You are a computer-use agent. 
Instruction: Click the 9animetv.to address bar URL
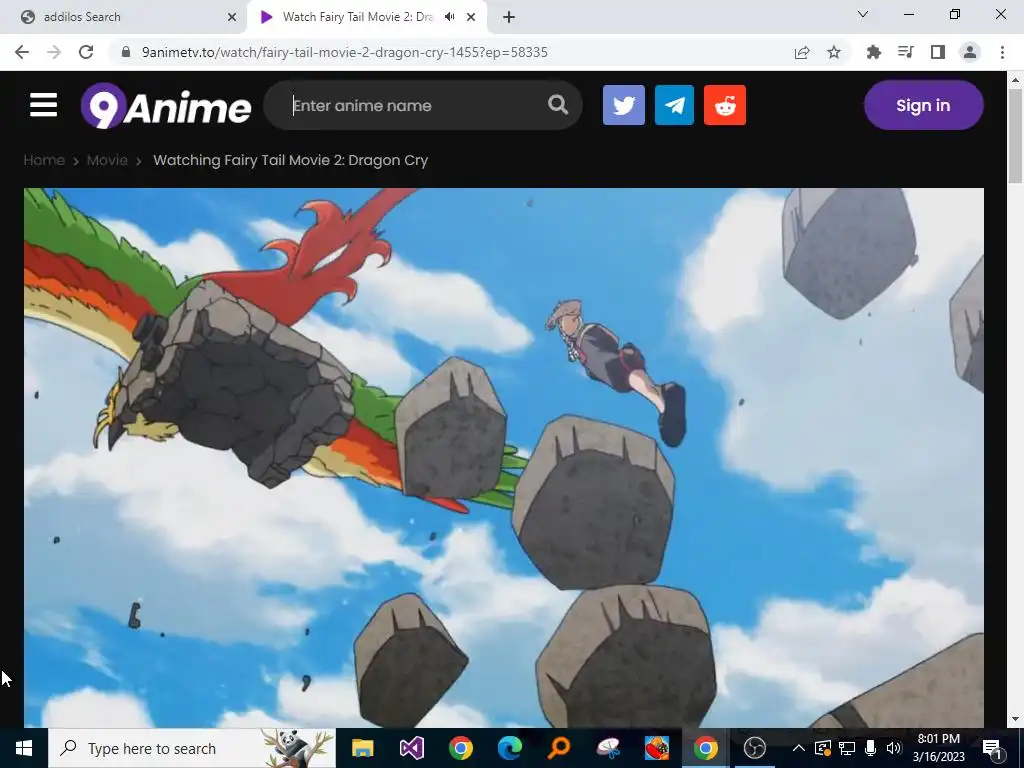pyautogui.click(x=345, y=52)
